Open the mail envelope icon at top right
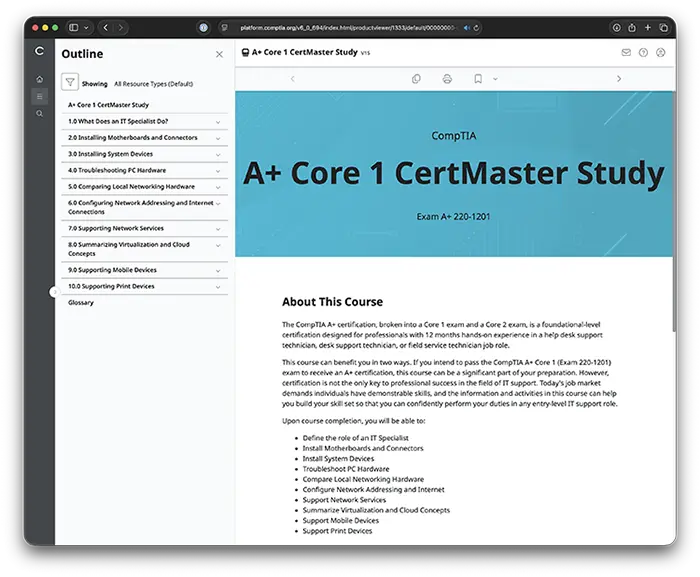The width and height of the screenshot is (700, 577). (626, 52)
